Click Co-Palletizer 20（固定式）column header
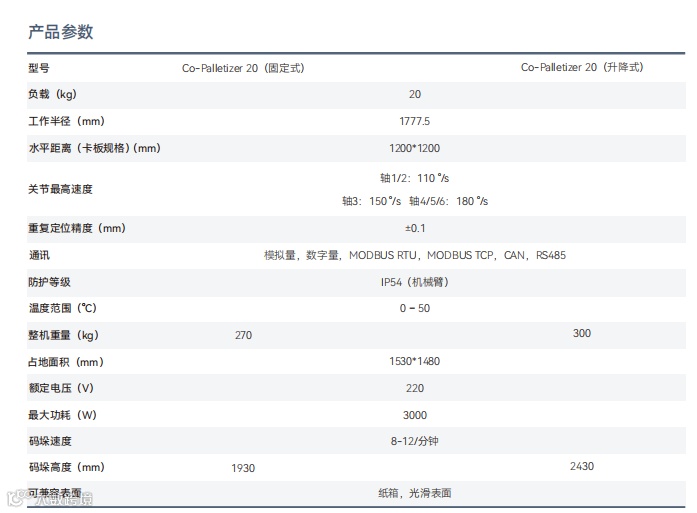 click(x=243, y=68)
